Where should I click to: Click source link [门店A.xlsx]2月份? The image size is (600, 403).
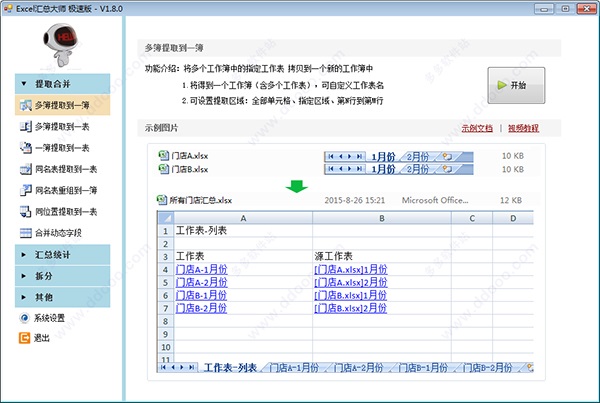351,282
